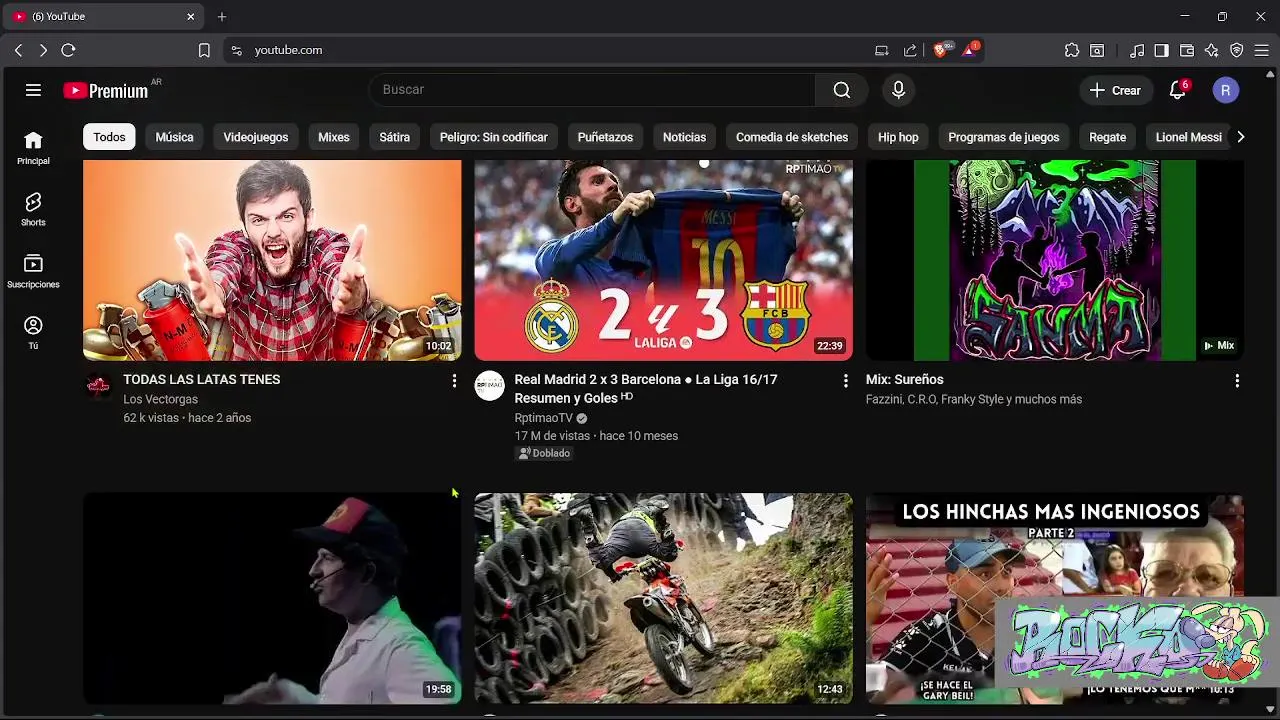
Task: Select the Peligro: Sin codificar chip
Action: [494, 137]
